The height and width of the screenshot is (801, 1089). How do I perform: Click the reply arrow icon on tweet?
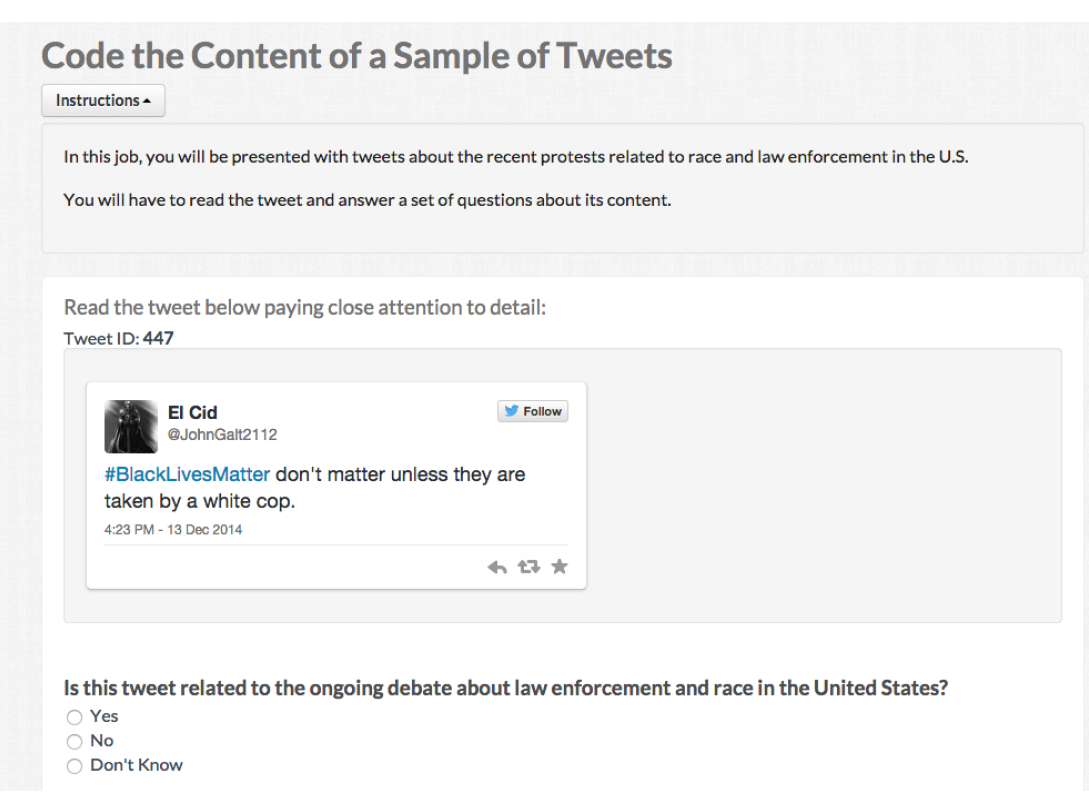(x=497, y=568)
